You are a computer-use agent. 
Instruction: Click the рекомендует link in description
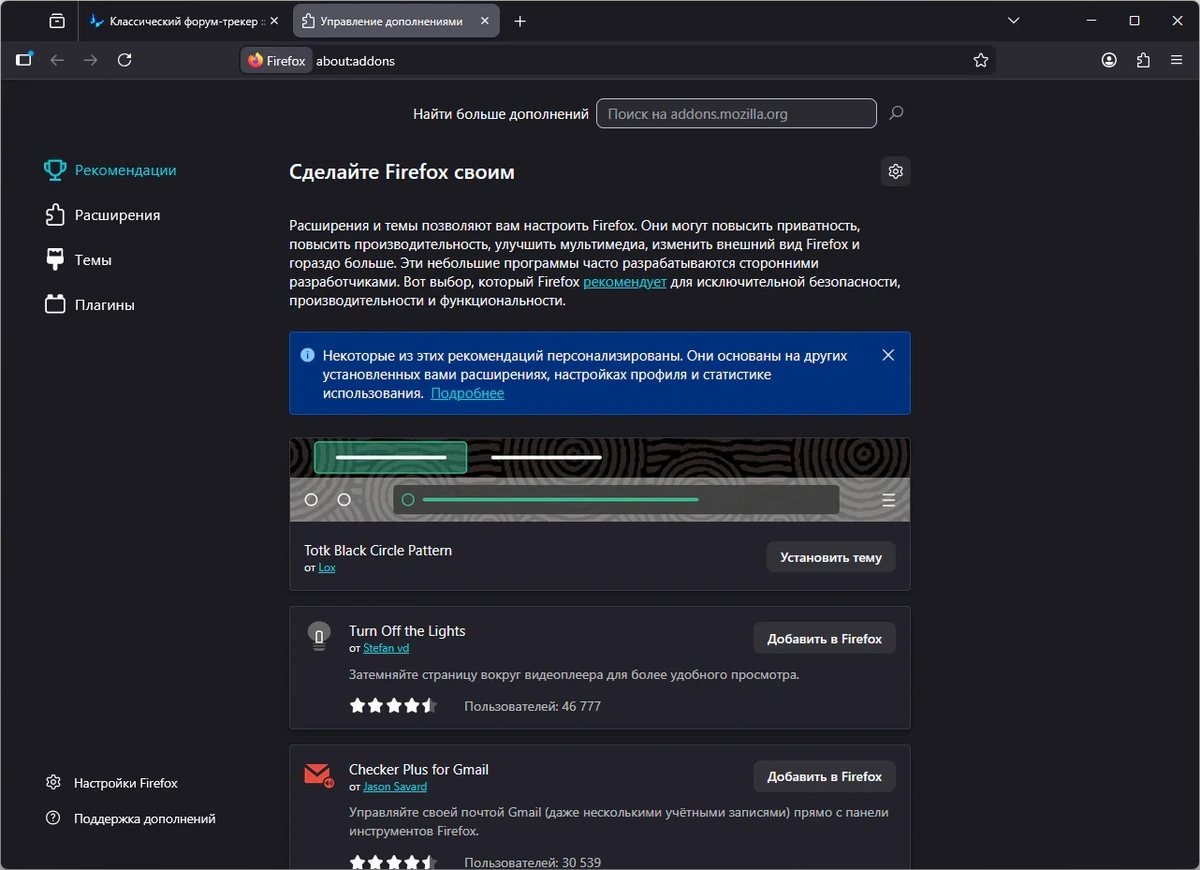(625, 282)
